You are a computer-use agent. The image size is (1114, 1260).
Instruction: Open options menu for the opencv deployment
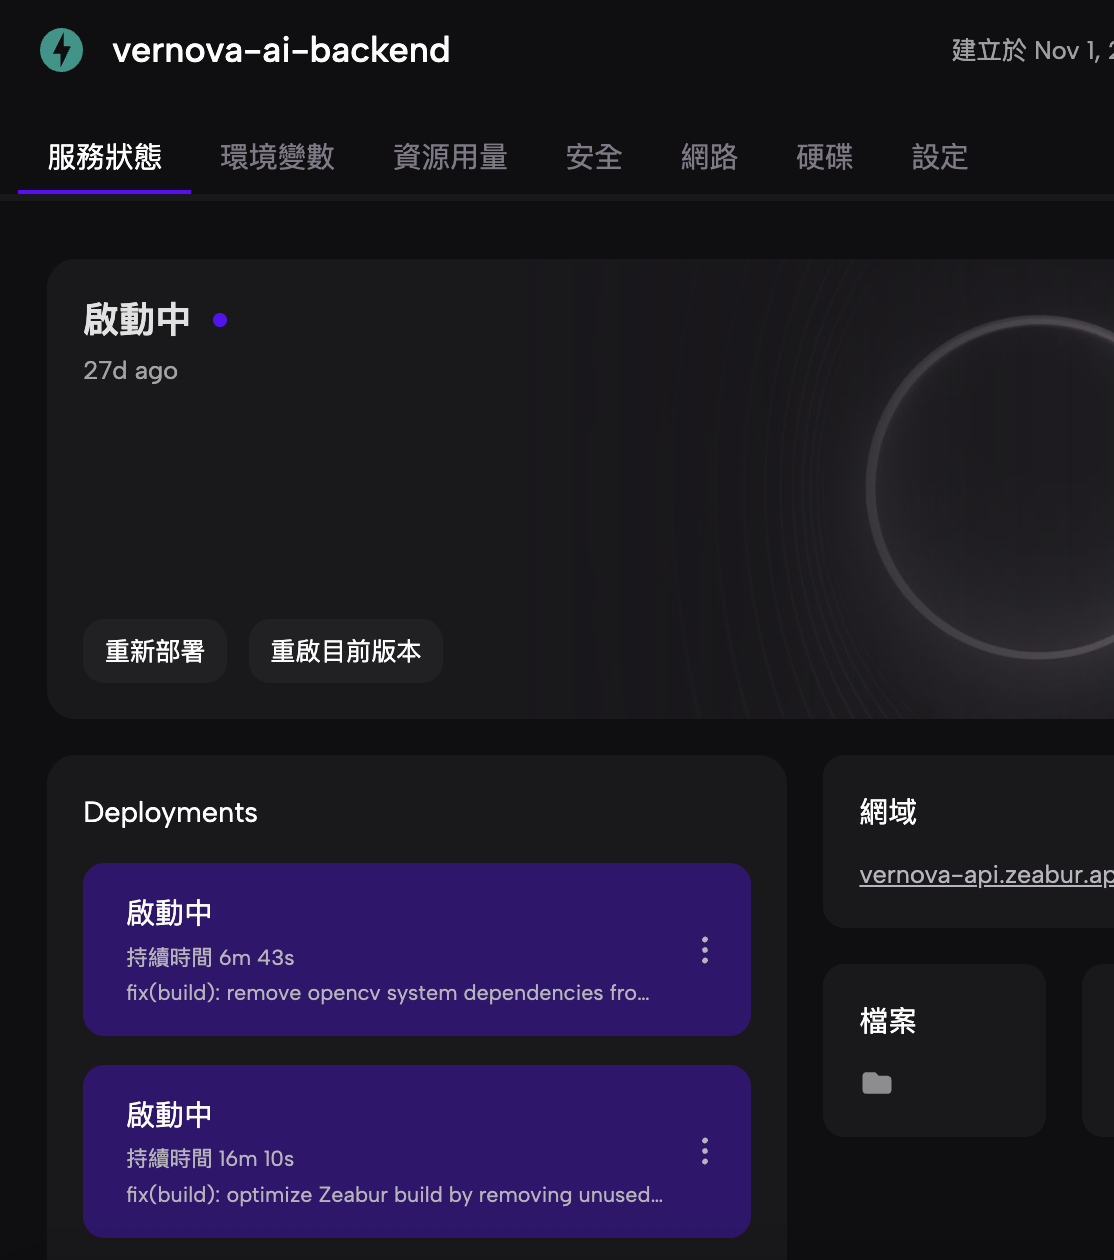(705, 950)
